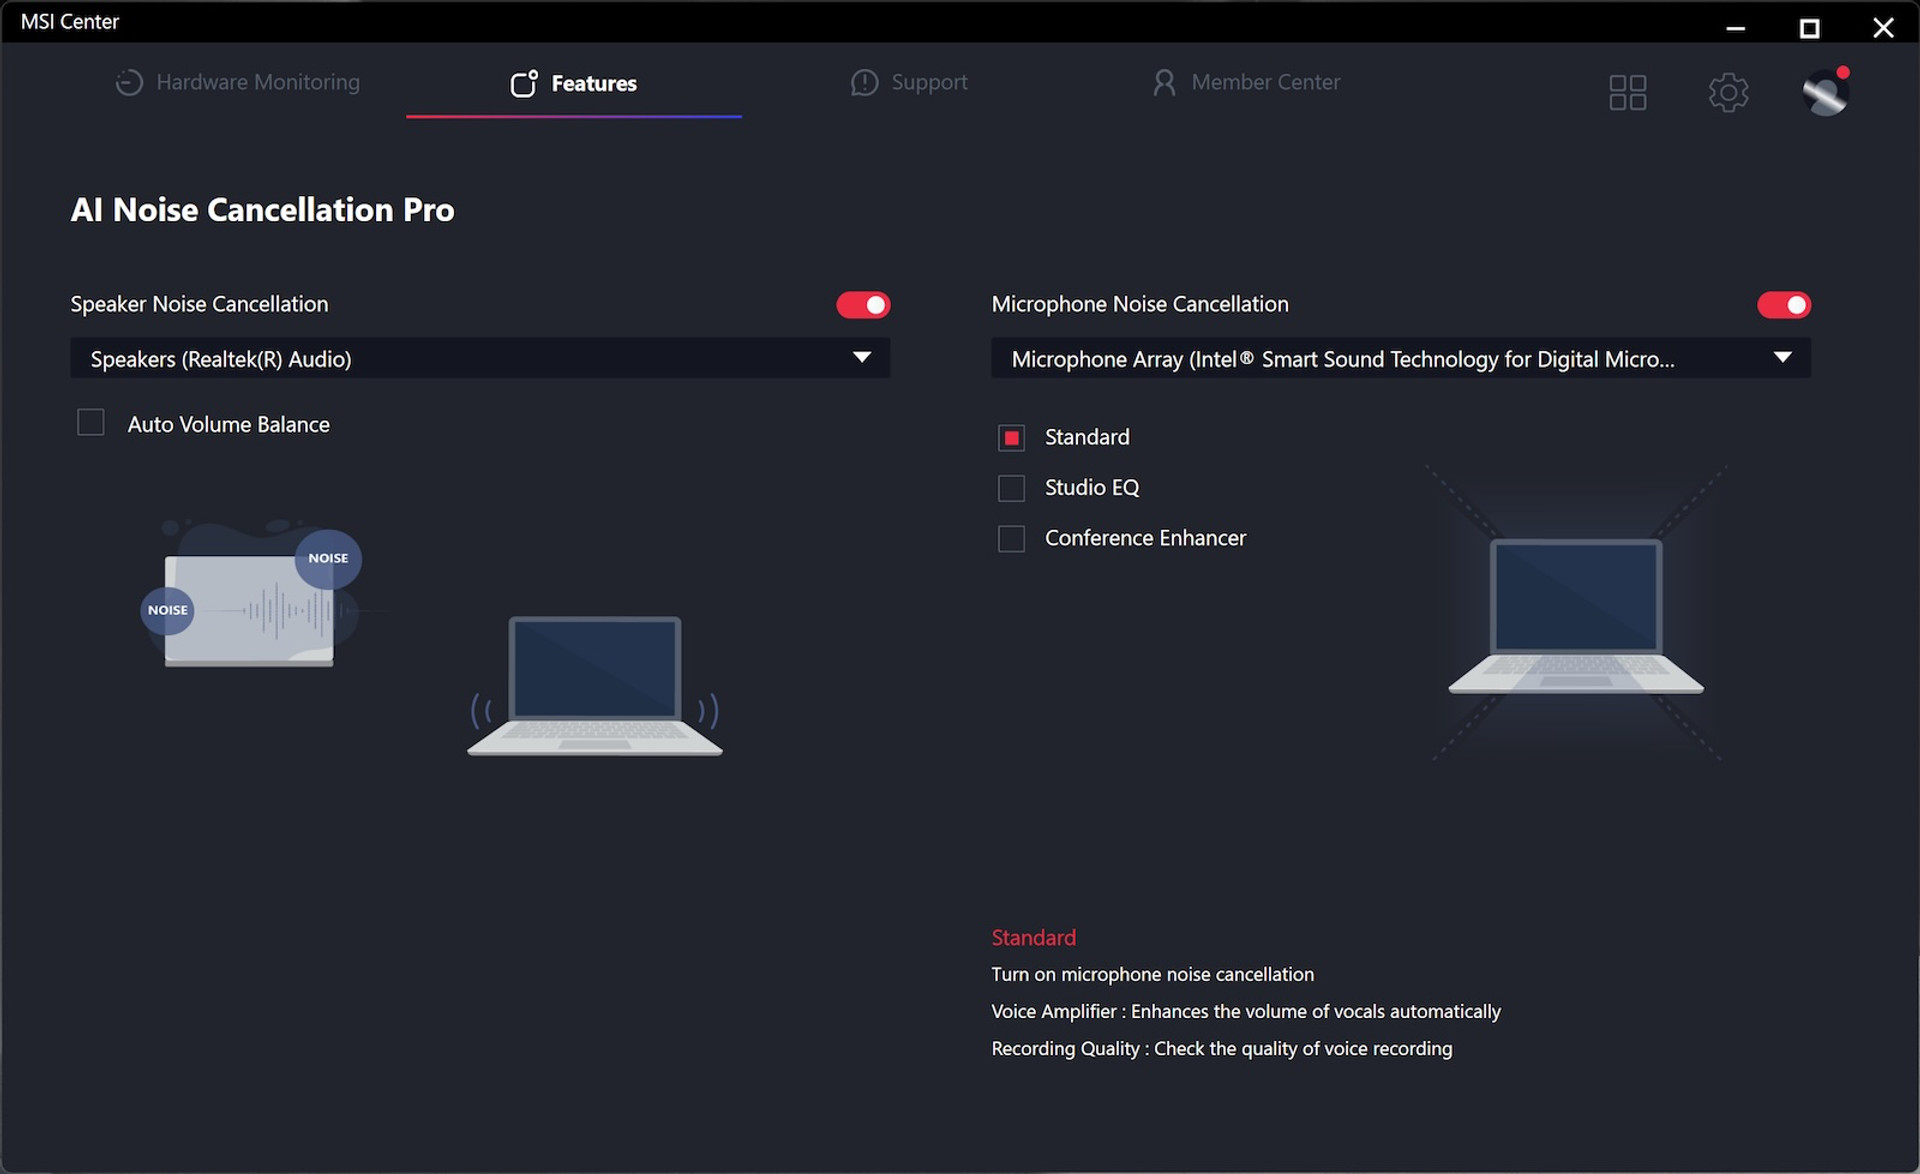This screenshot has height=1174, width=1920.
Task: Click the Speakers (Realtek(R) Audio) device name
Action: pos(221,359)
